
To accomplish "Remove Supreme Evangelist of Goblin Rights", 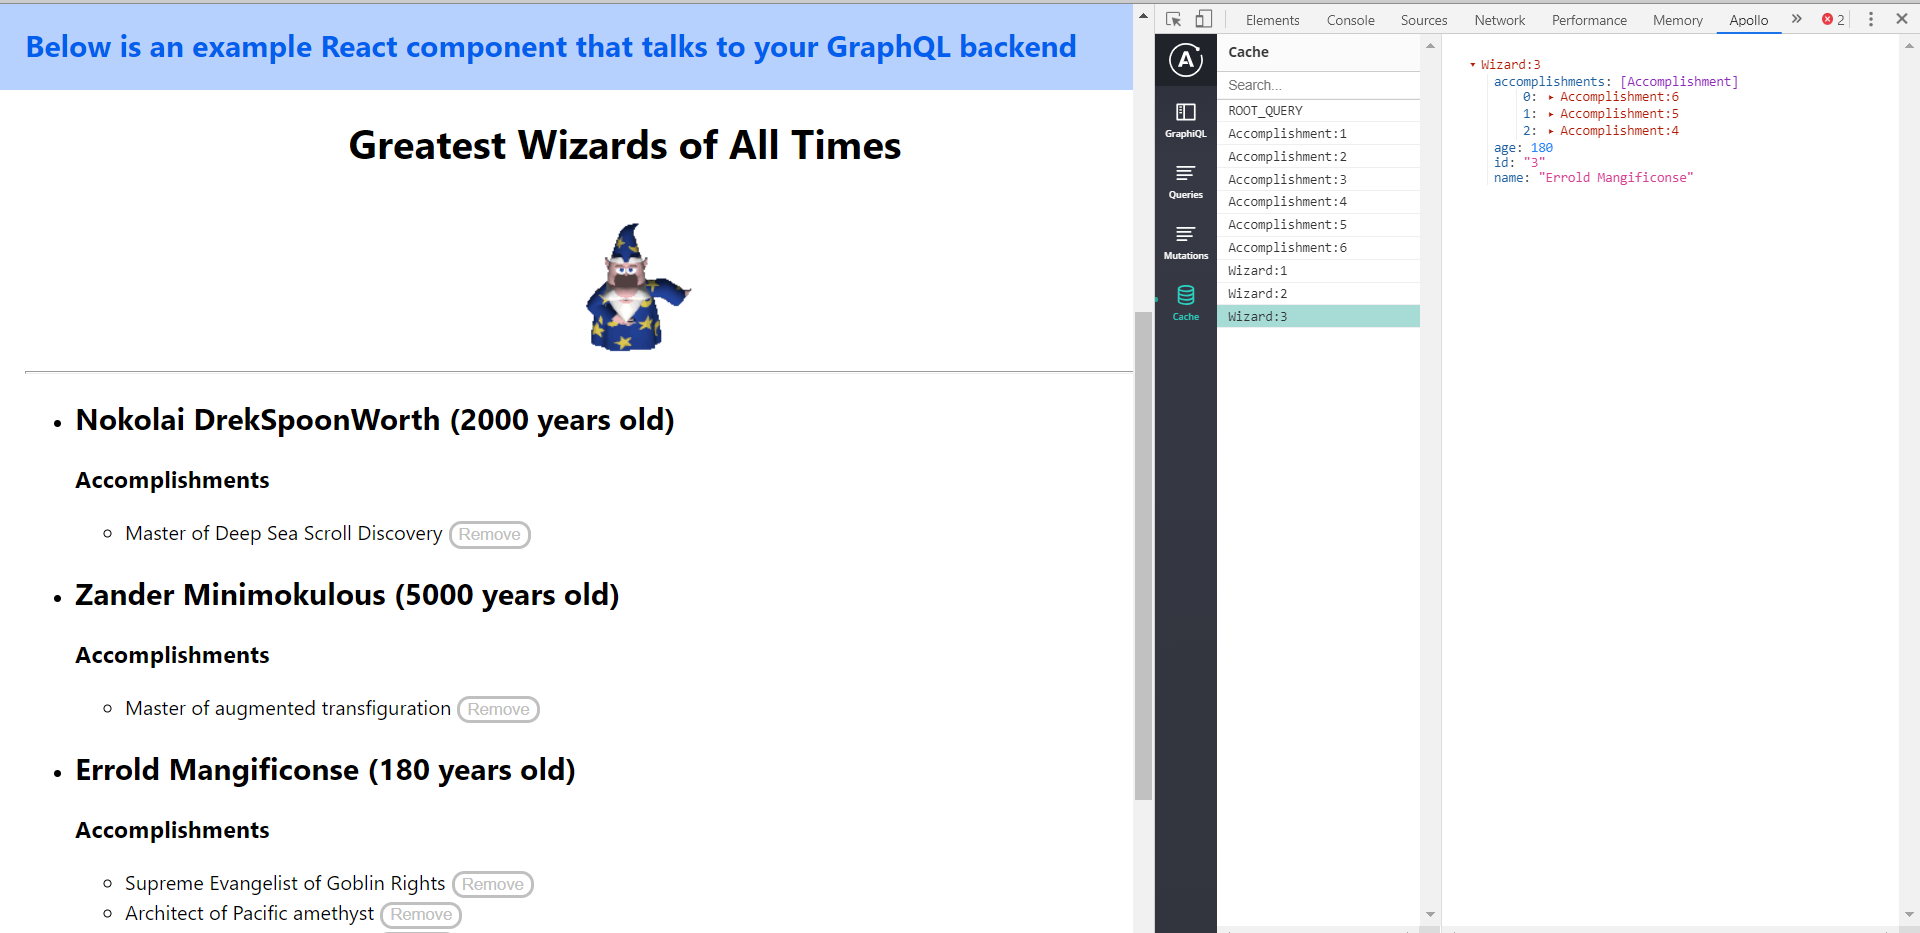I will pyautogui.click(x=493, y=885).
